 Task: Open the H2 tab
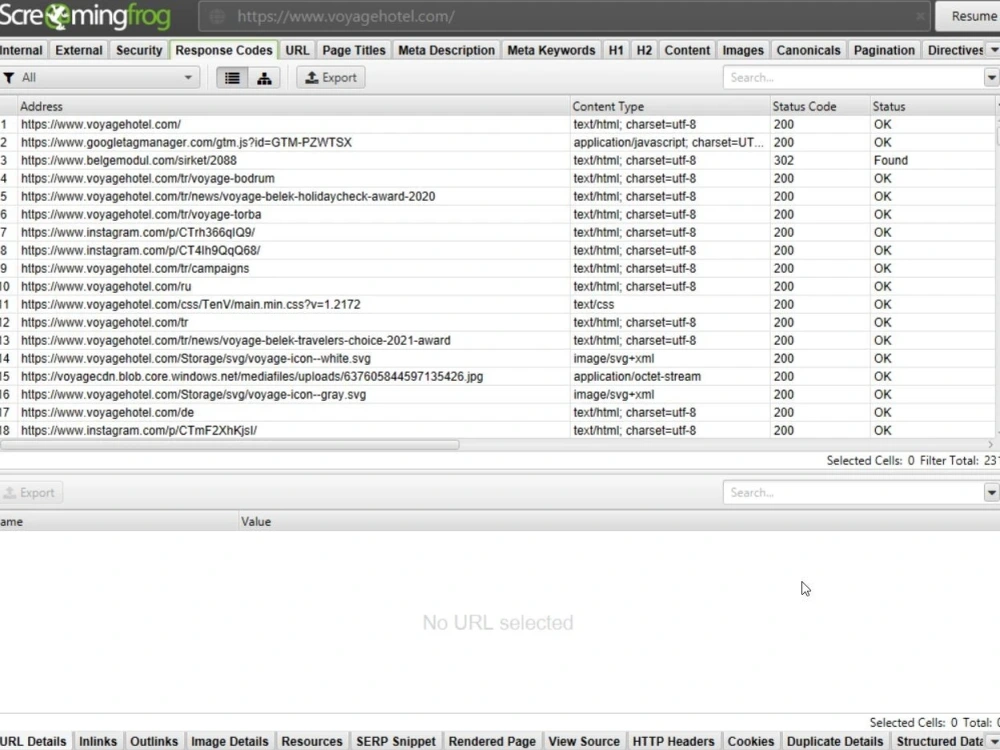pyautogui.click(x=644, y=50)
